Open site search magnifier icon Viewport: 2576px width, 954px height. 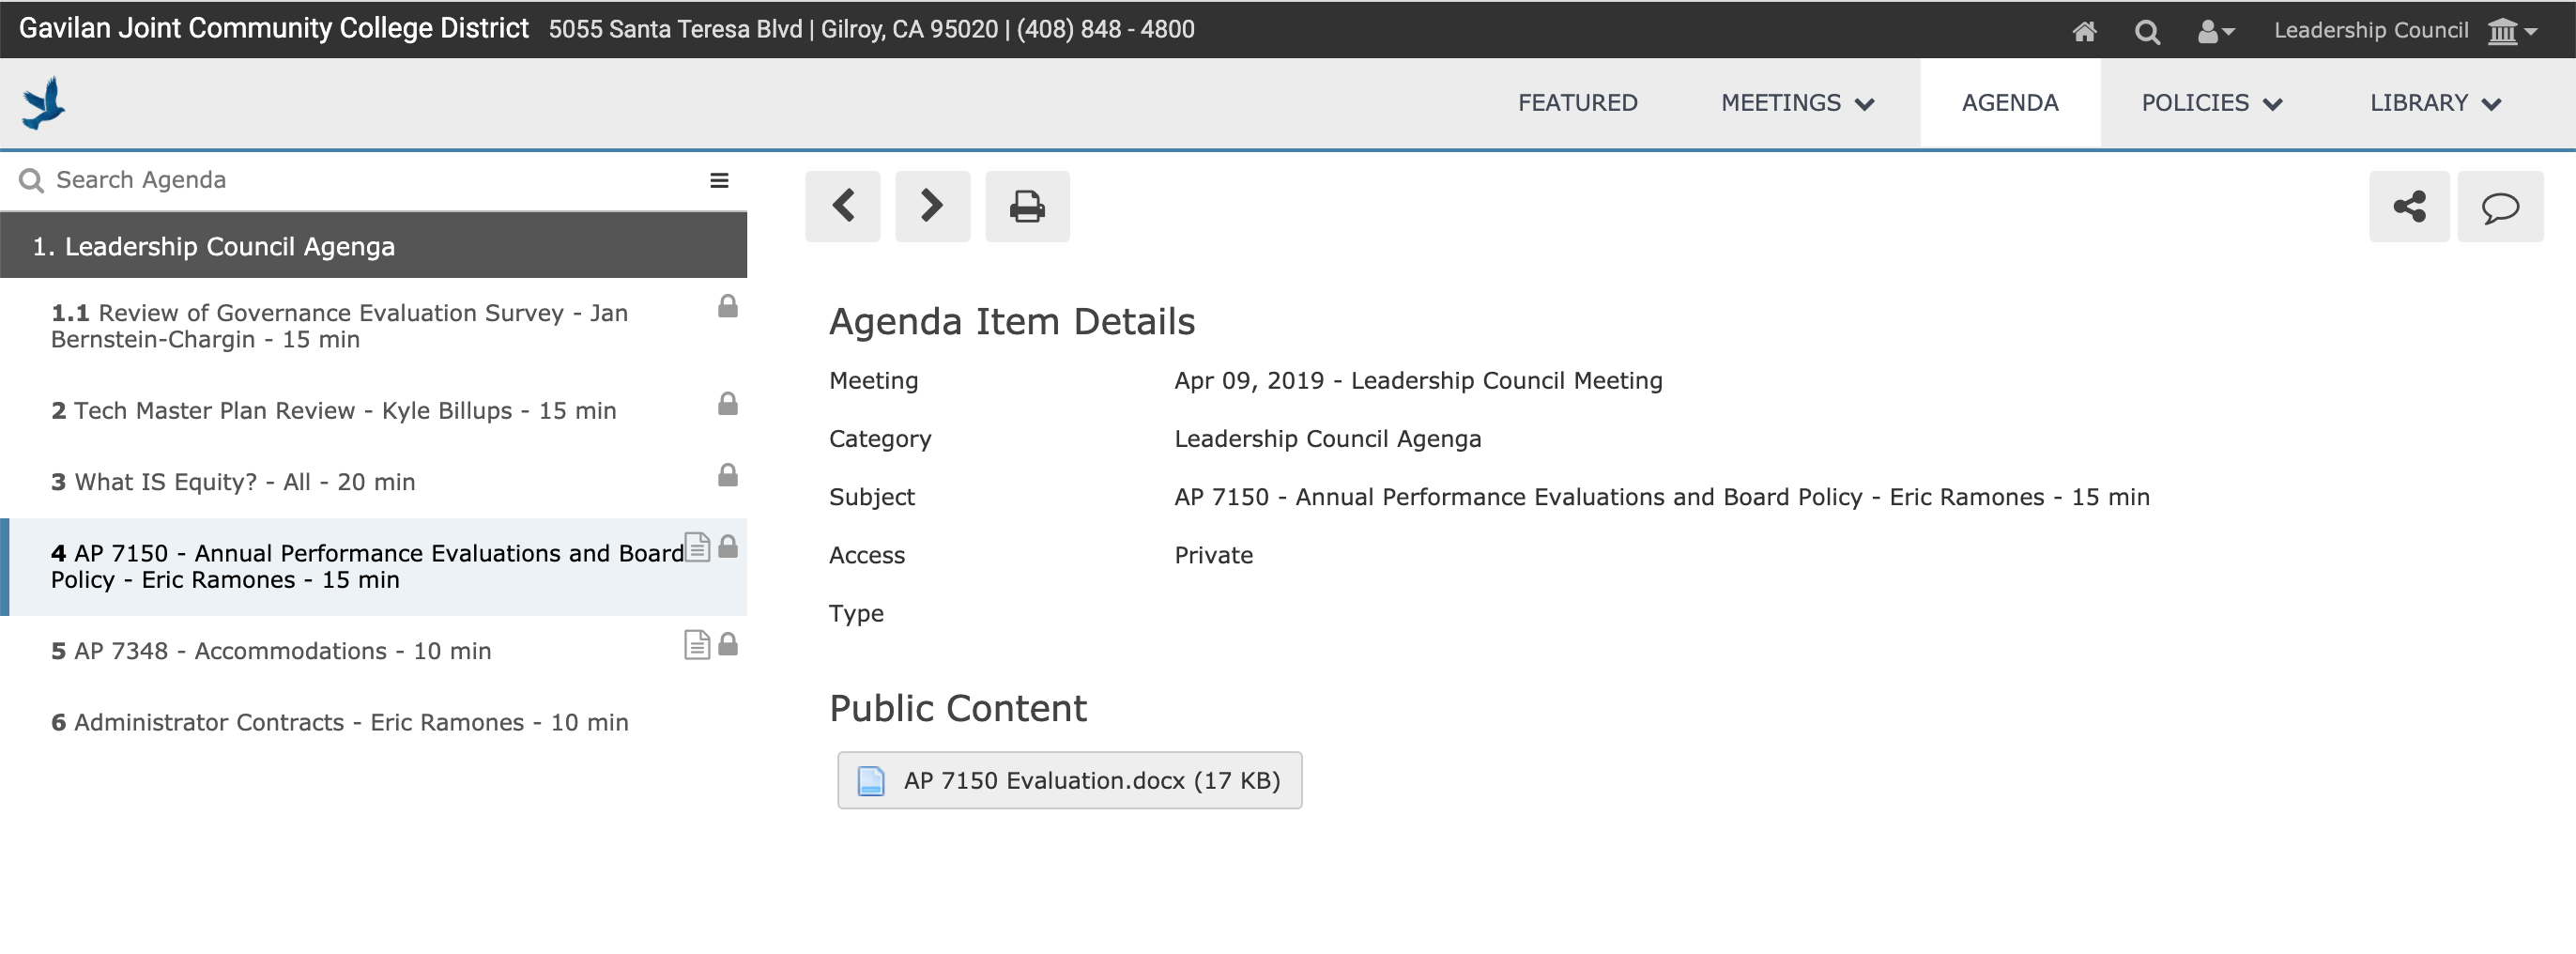point(2146,31)
